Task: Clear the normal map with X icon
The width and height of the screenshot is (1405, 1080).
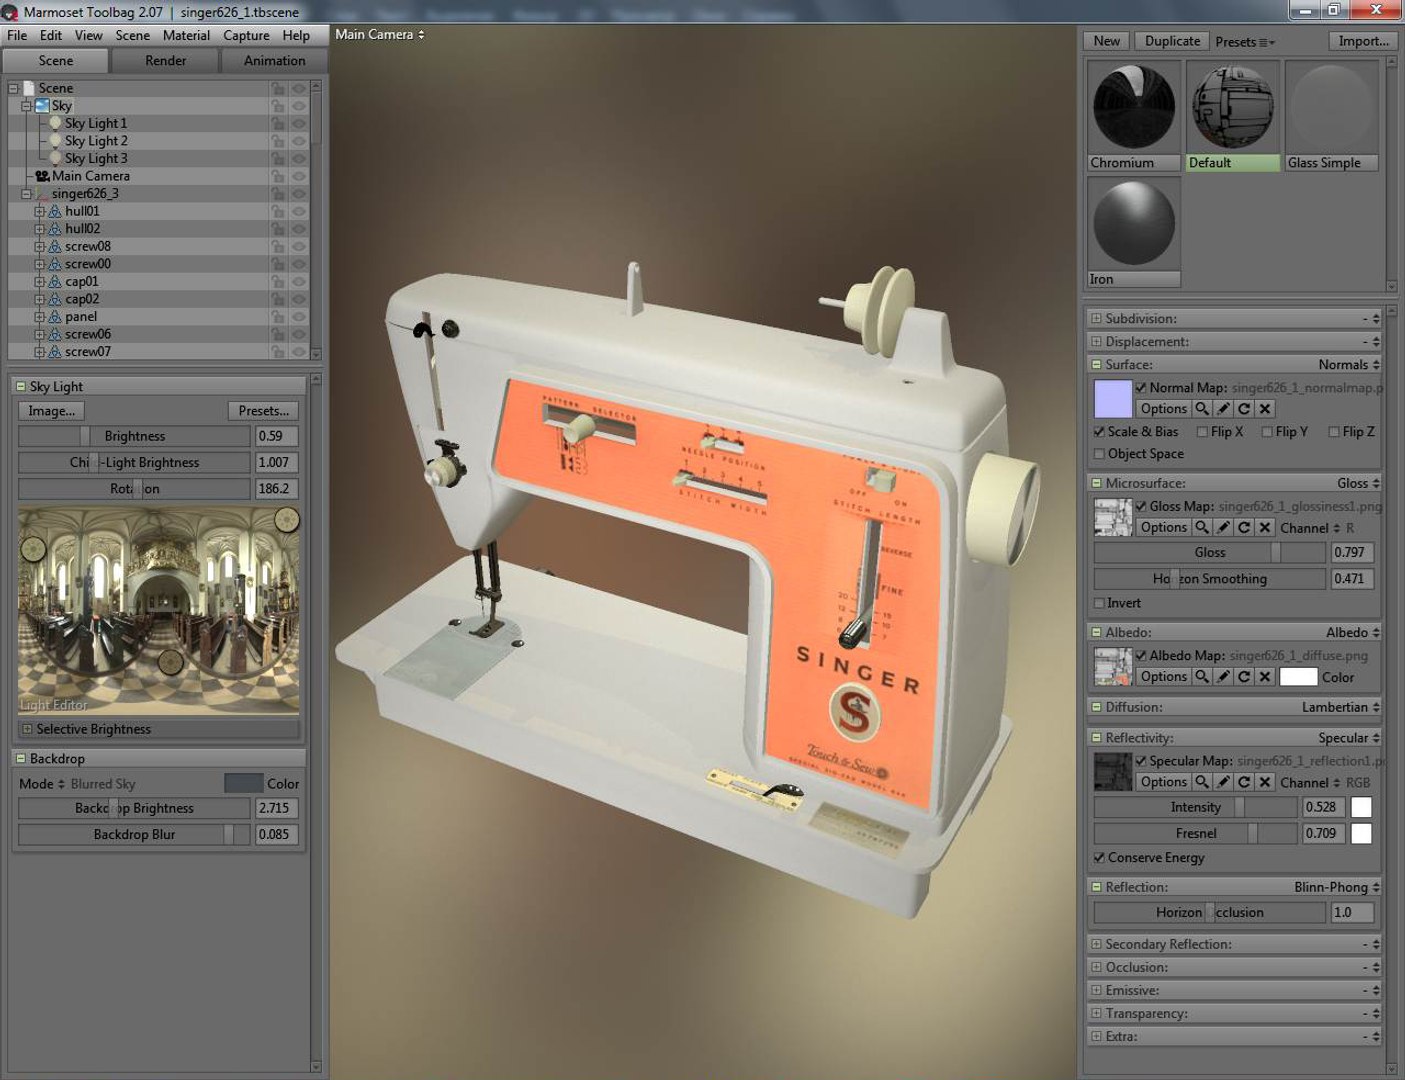Action: click(1265, 409)
